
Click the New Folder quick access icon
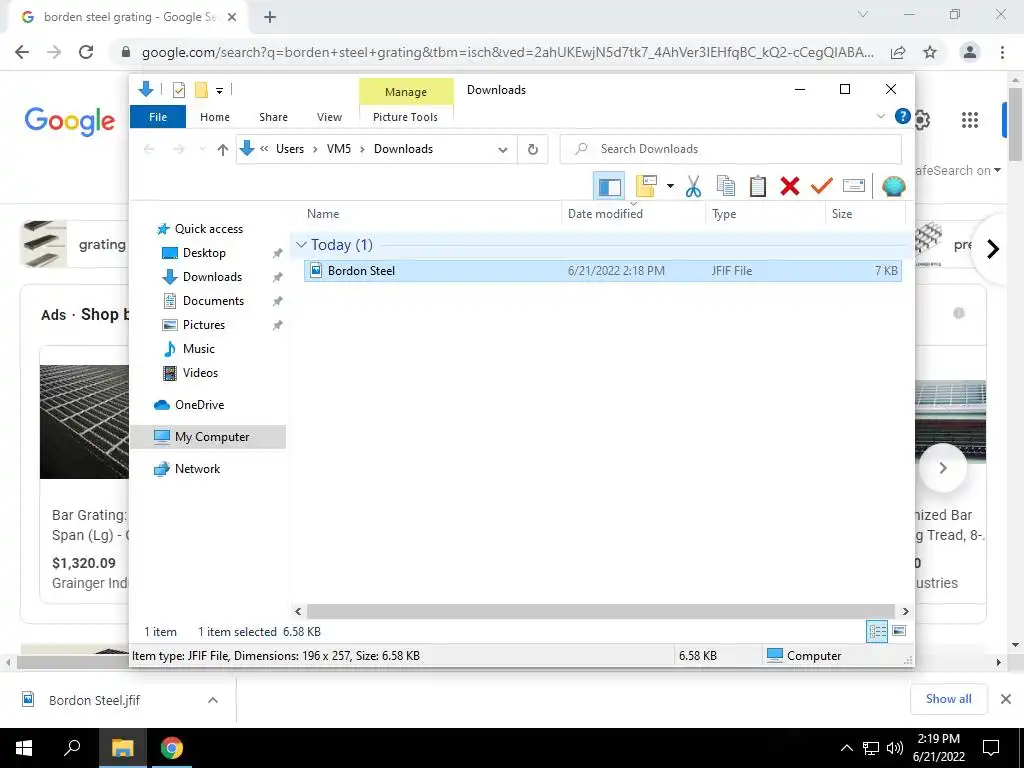(201, 89)
